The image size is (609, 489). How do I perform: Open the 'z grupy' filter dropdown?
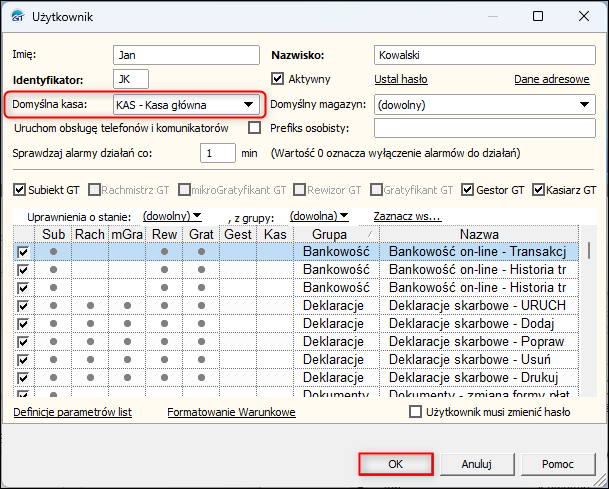click(319, 215)
